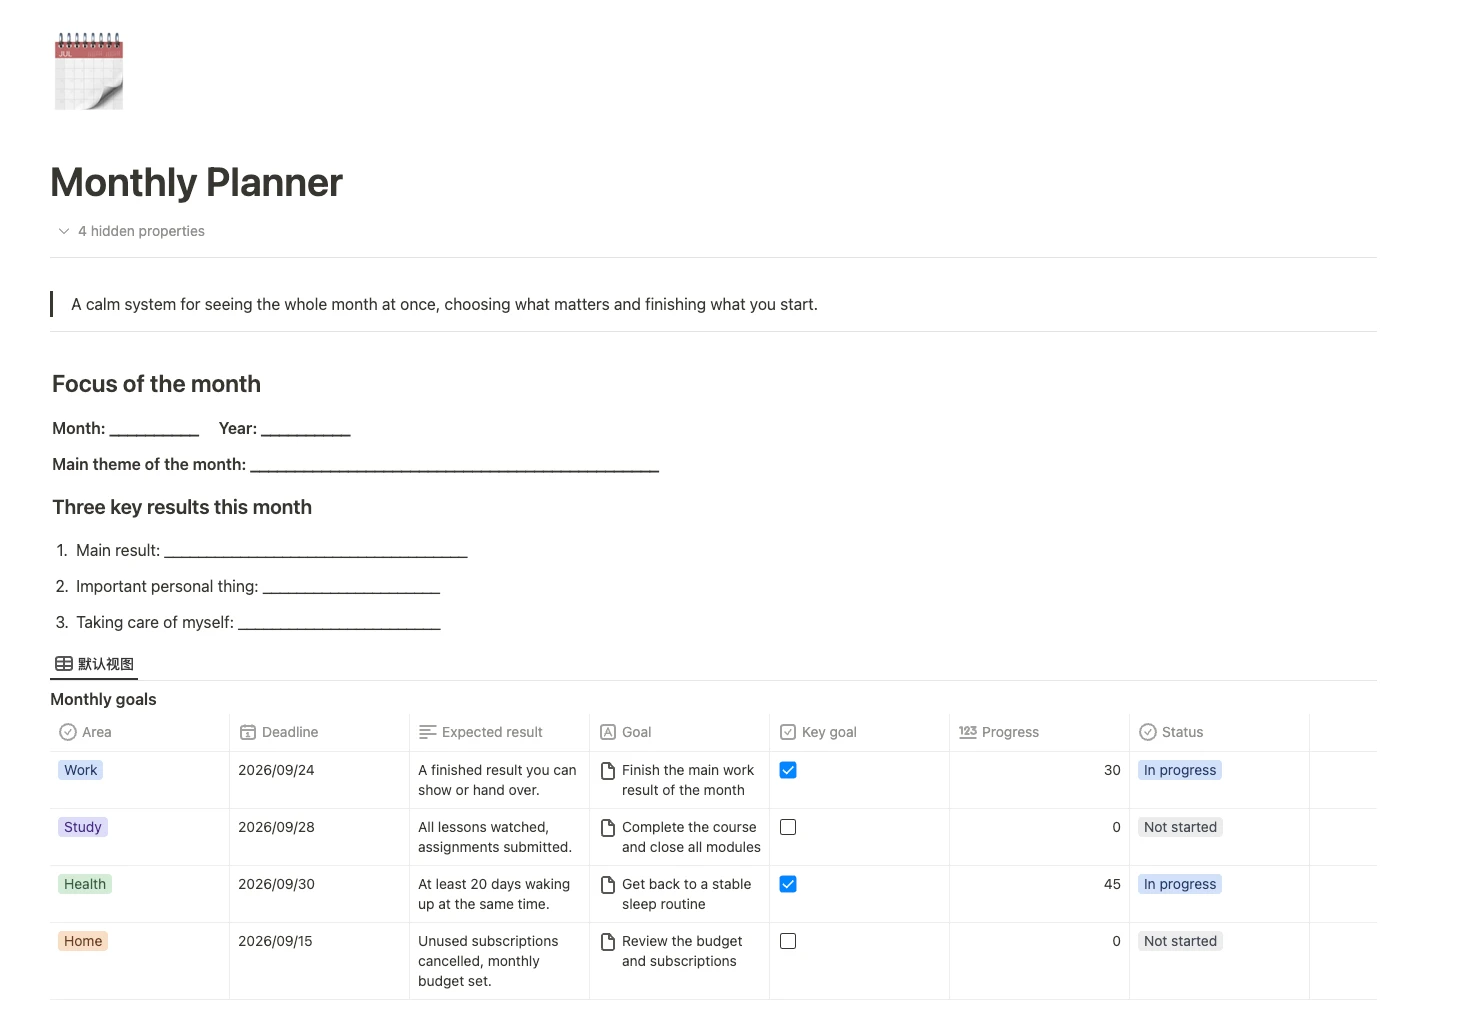Check Key goal for Review the budget
1460x1030 pixels.
(788, 941)
